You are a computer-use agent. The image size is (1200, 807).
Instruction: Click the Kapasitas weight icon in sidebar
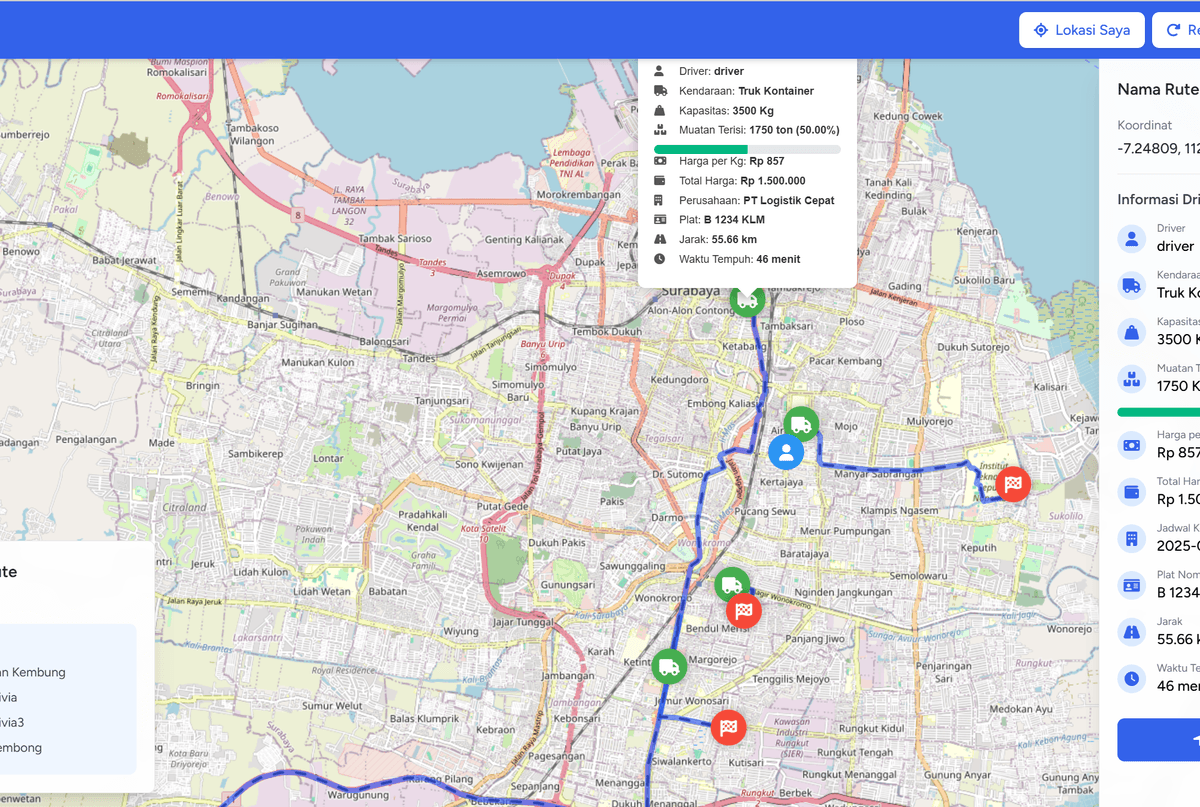pyautogui.click(x=1131, y=332)
